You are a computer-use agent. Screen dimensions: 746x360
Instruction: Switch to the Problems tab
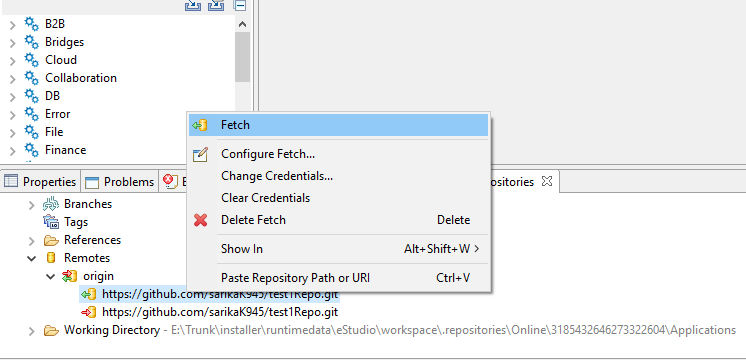tap(121, 182)
